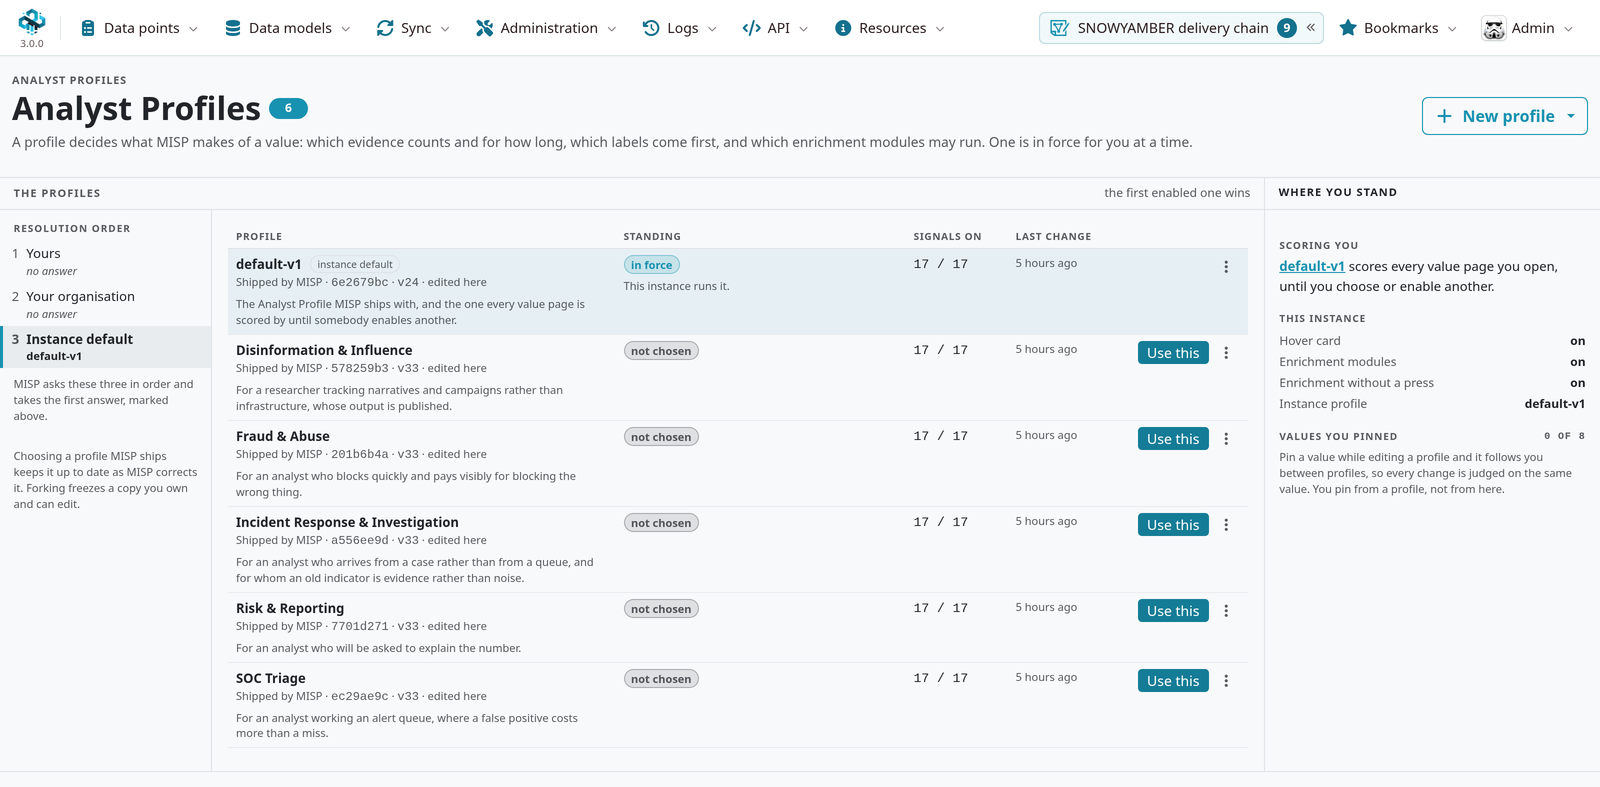Open the Data points menu
The width and height of the screenshot is (1600, 787).
(139, 28)
